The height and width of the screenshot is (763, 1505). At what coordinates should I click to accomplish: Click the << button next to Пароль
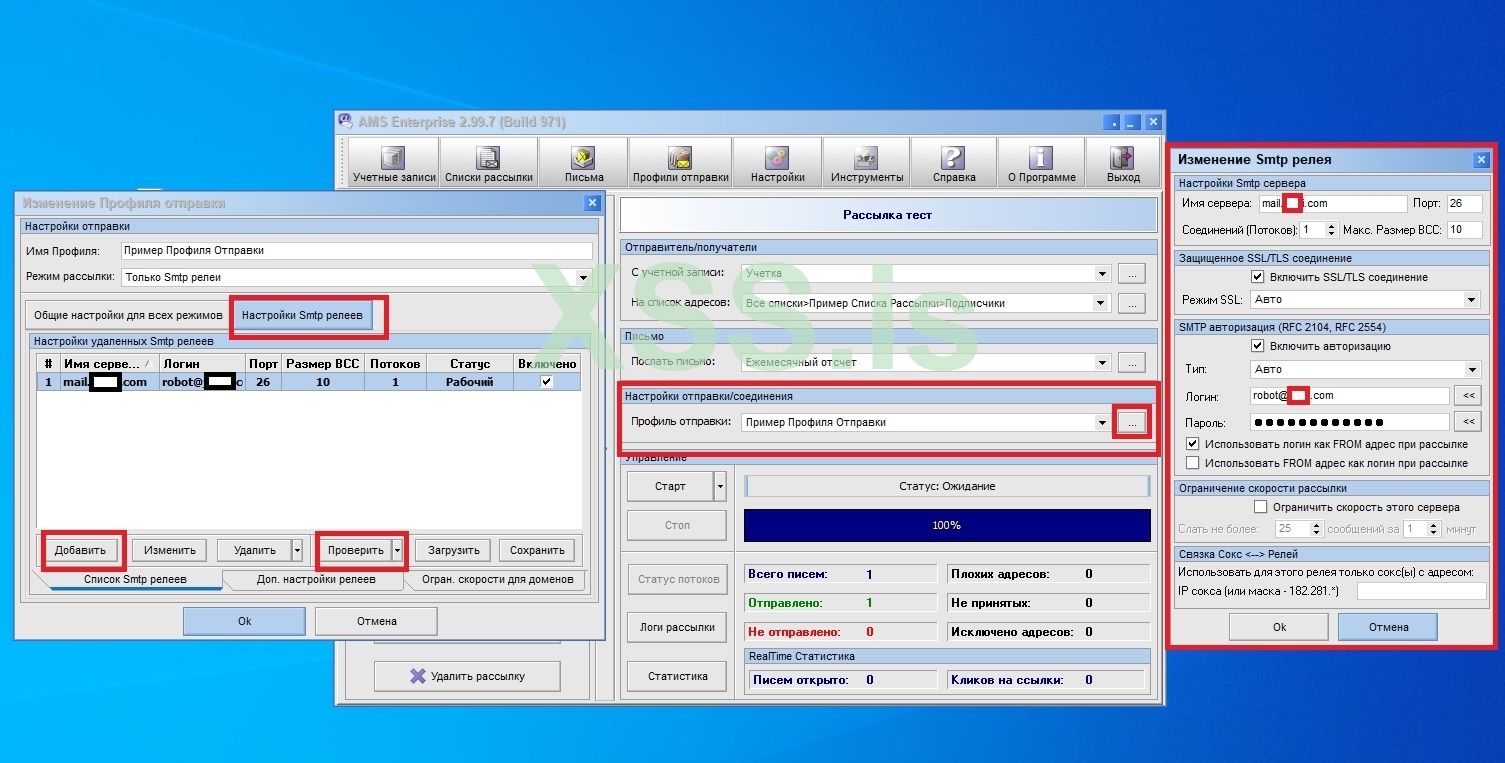pyautogui.click(x=1467, y=422)
